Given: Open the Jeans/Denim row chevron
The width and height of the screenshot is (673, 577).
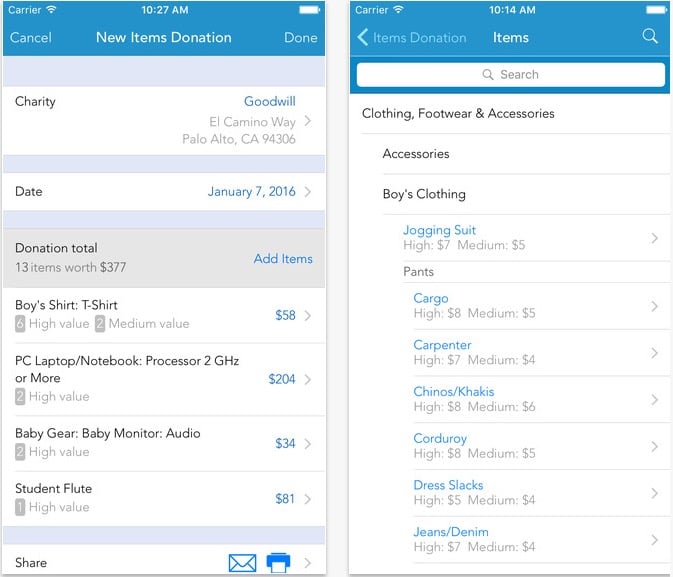Looking at the screenshot, I should (654, 540).
